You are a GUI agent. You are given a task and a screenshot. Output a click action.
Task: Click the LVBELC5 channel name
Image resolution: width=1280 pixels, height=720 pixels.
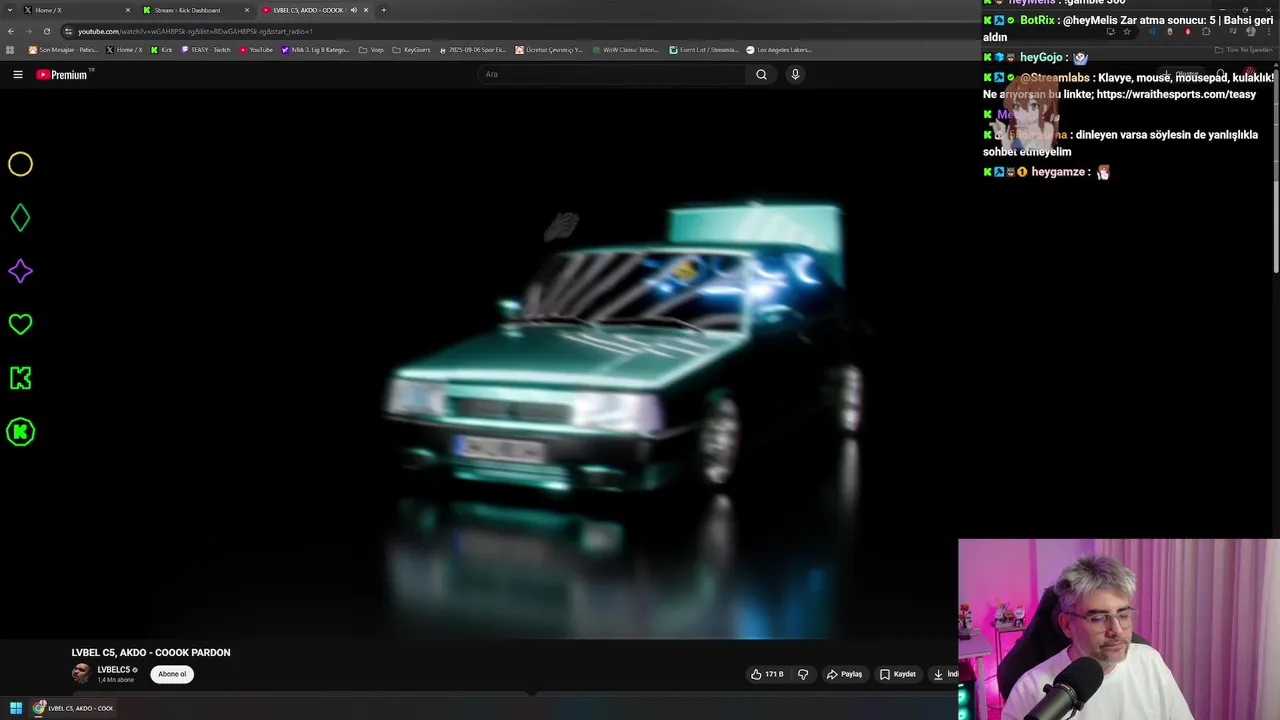click(x=114, y=670)
